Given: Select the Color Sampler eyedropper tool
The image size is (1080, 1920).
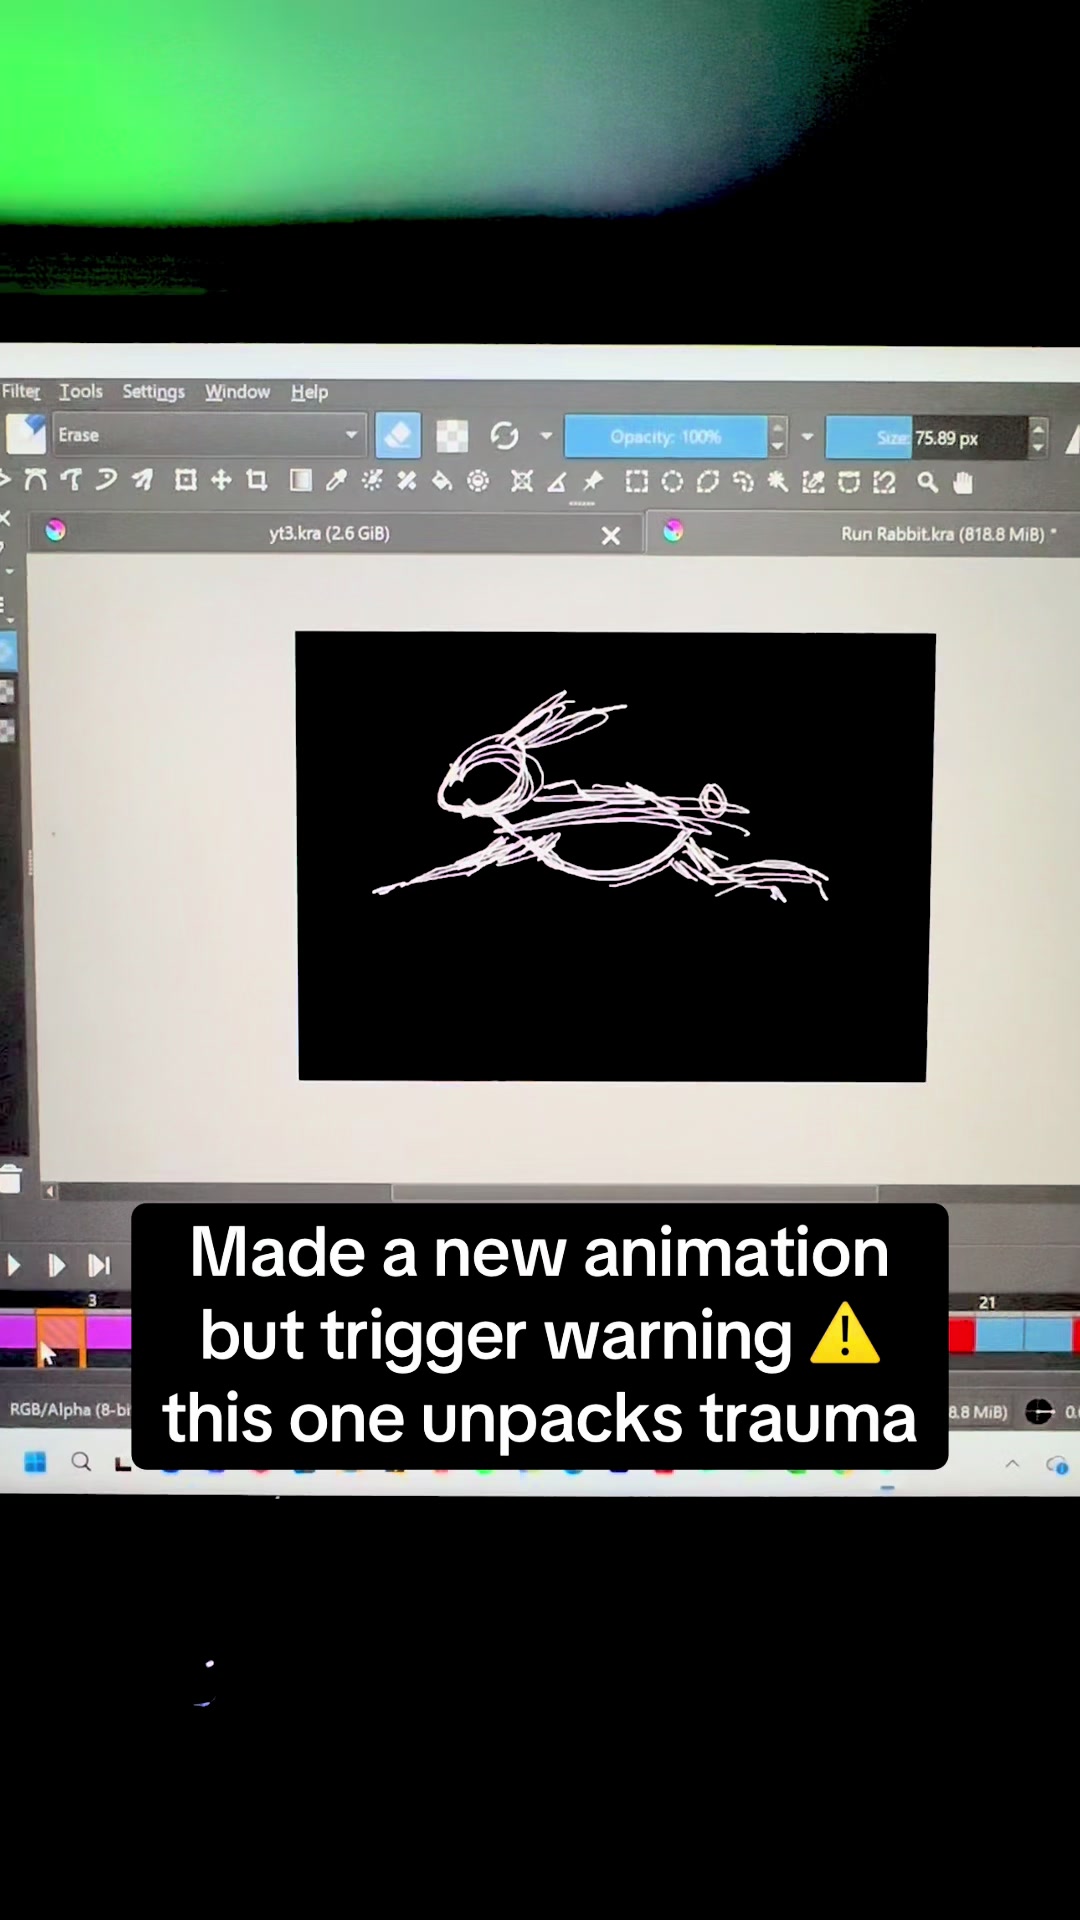Looking at the screenshot, I should 336,481.
